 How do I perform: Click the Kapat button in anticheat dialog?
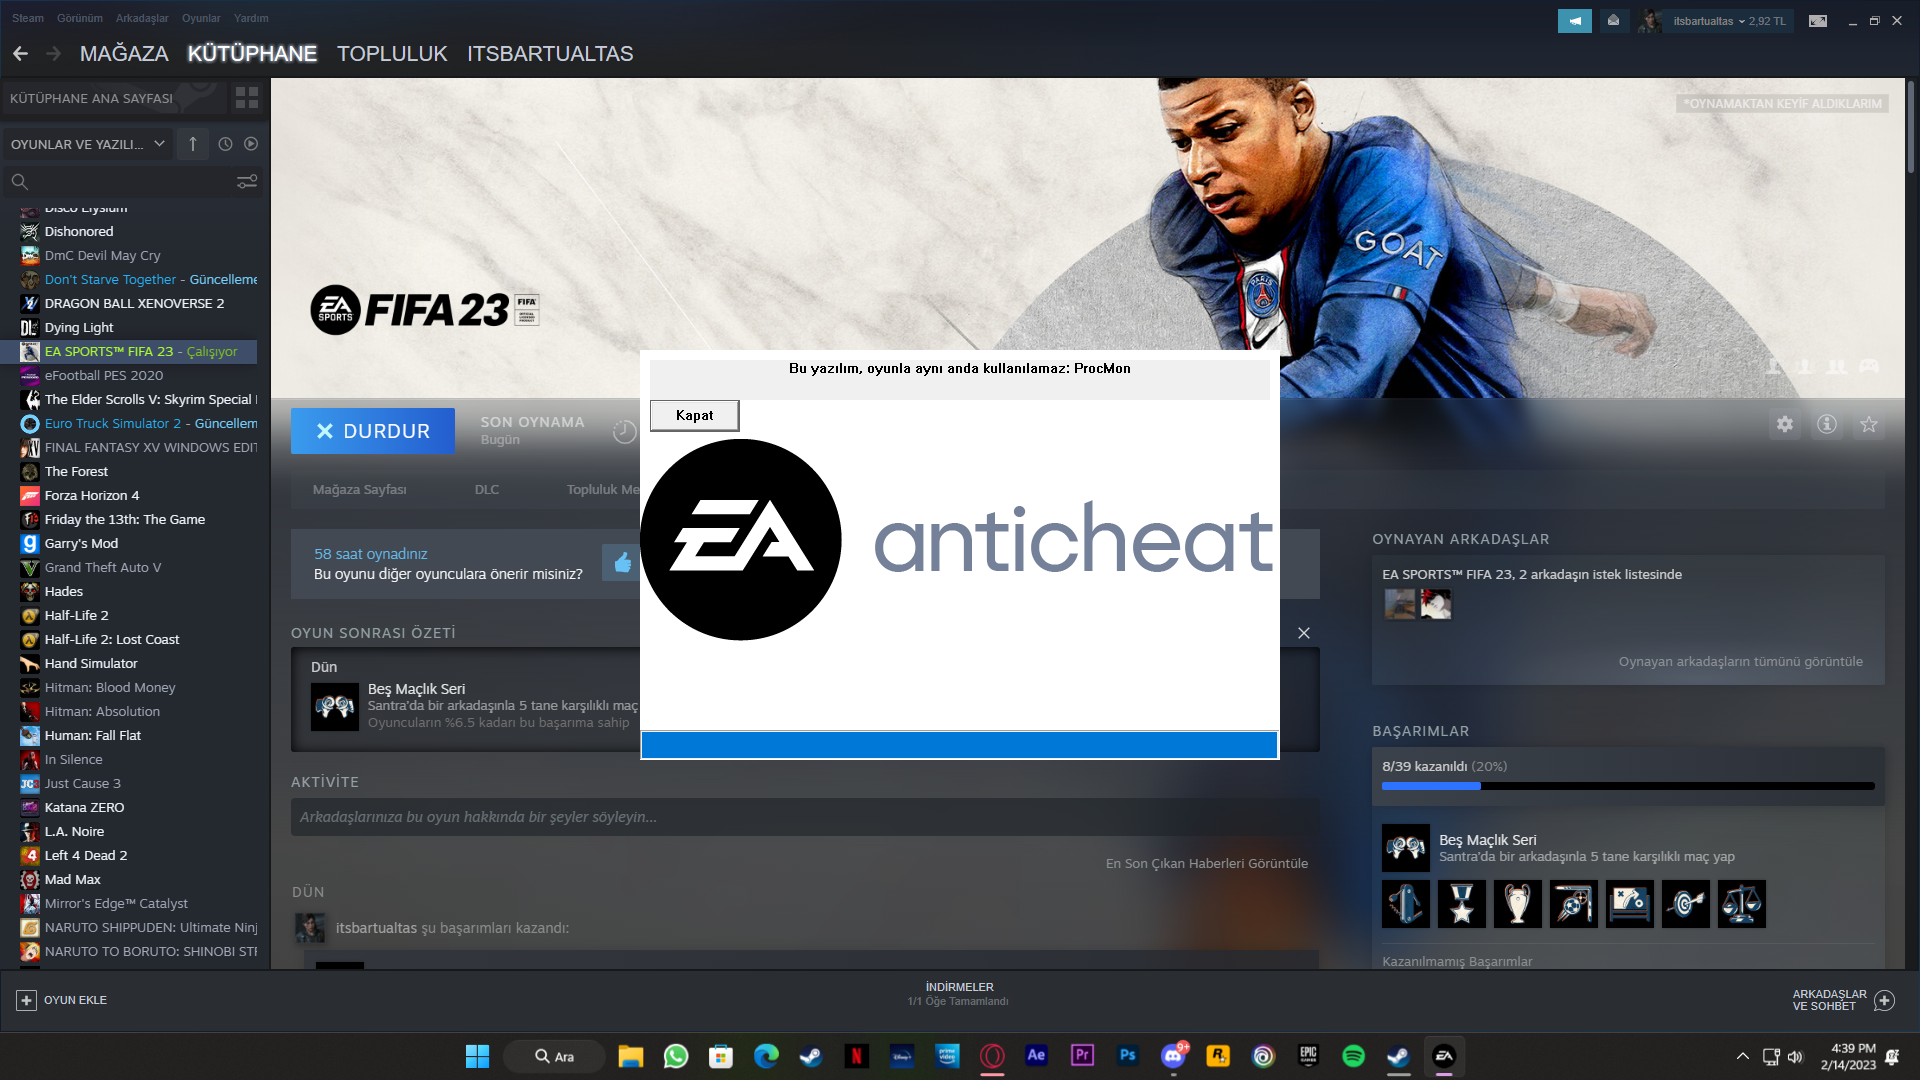694,415
